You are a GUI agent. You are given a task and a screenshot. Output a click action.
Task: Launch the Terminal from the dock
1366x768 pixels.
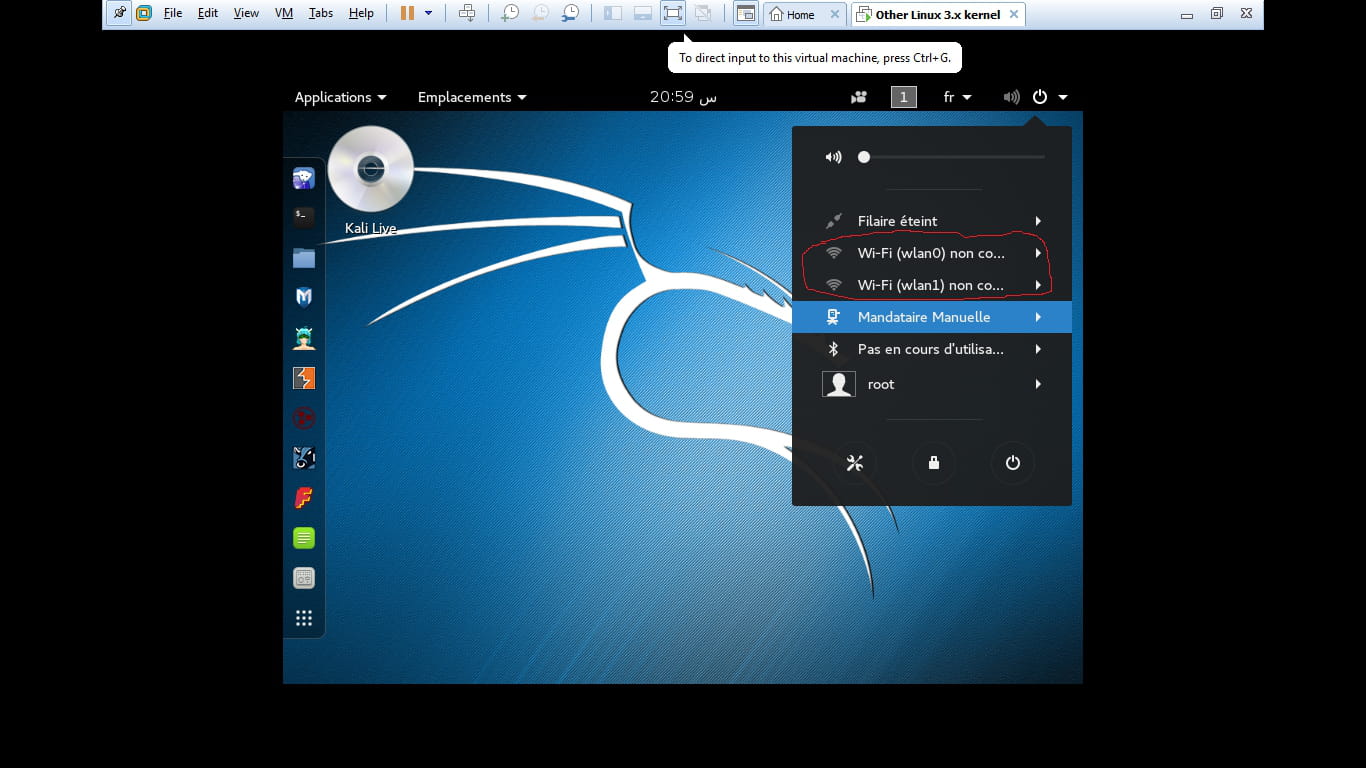[x=304, y=216]
